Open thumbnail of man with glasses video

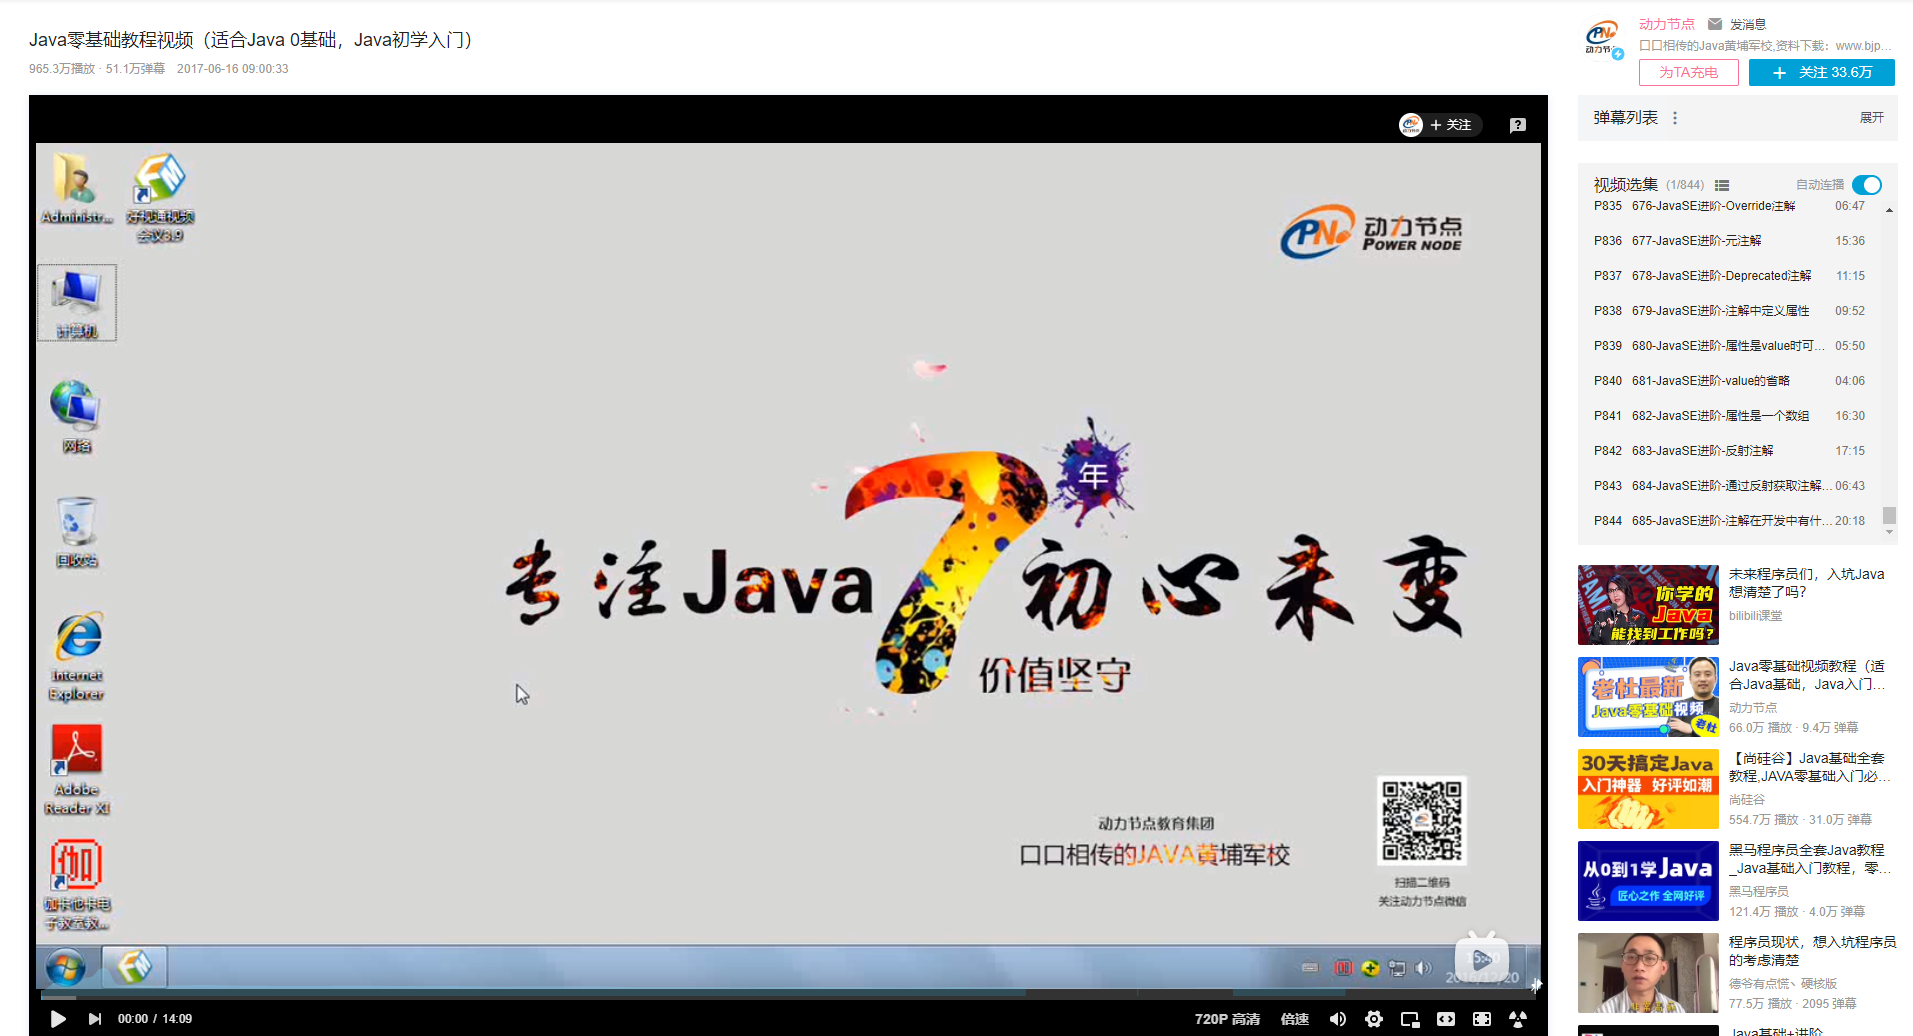1648,973
